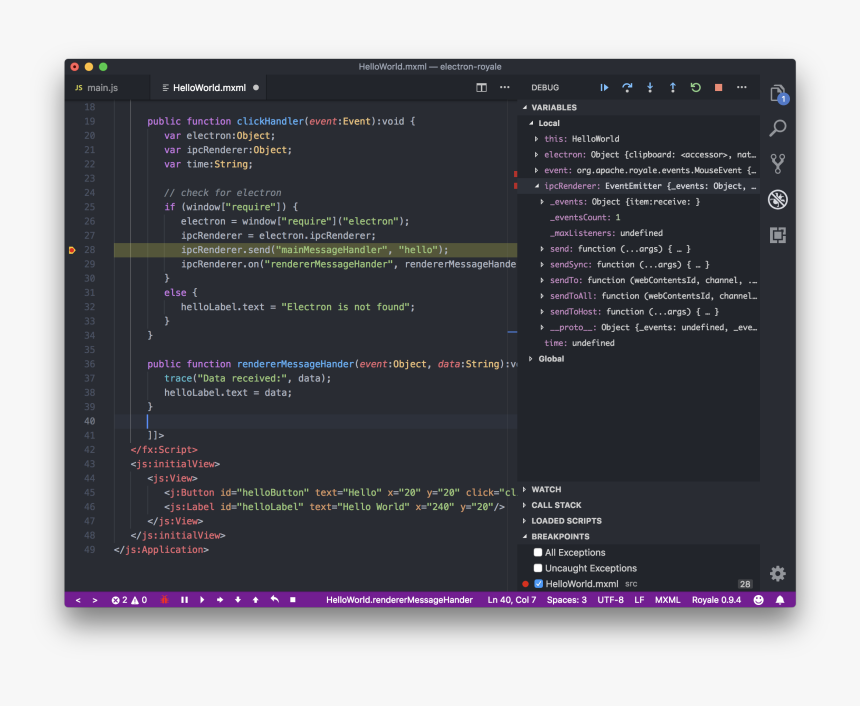Click the line 28 badge in breakpoints
The image size is (860, 706).
coord(745,584)
